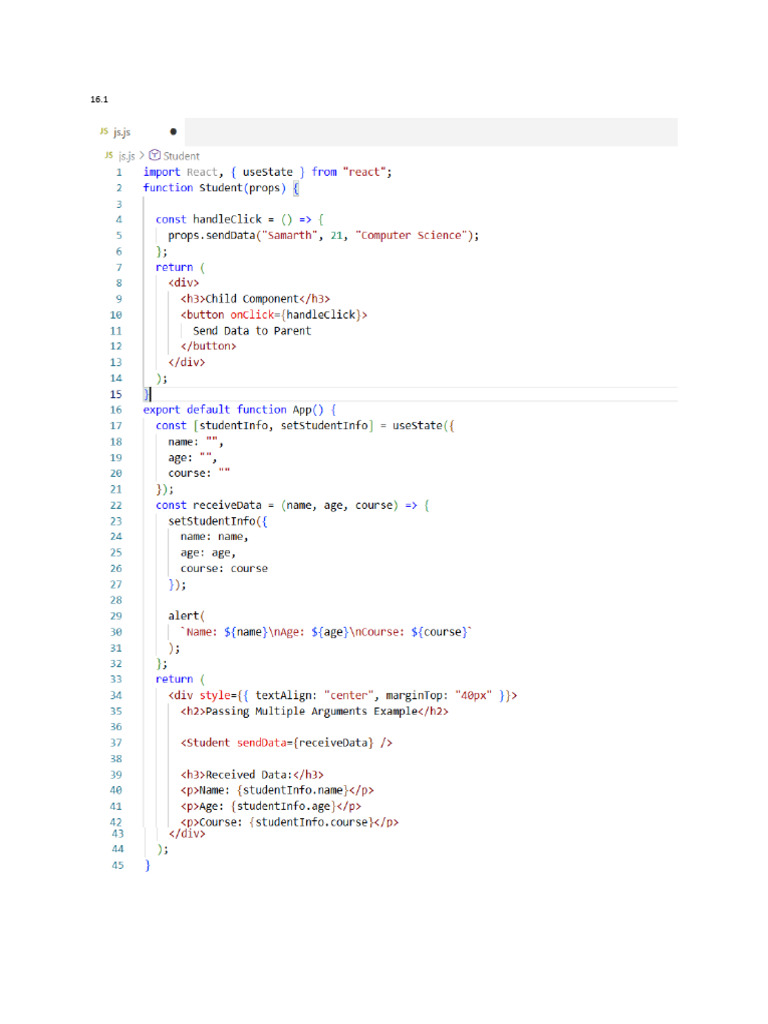Click 'textAlign' style property
This screenshot has width=768, height=1024.
coord(283,696)
